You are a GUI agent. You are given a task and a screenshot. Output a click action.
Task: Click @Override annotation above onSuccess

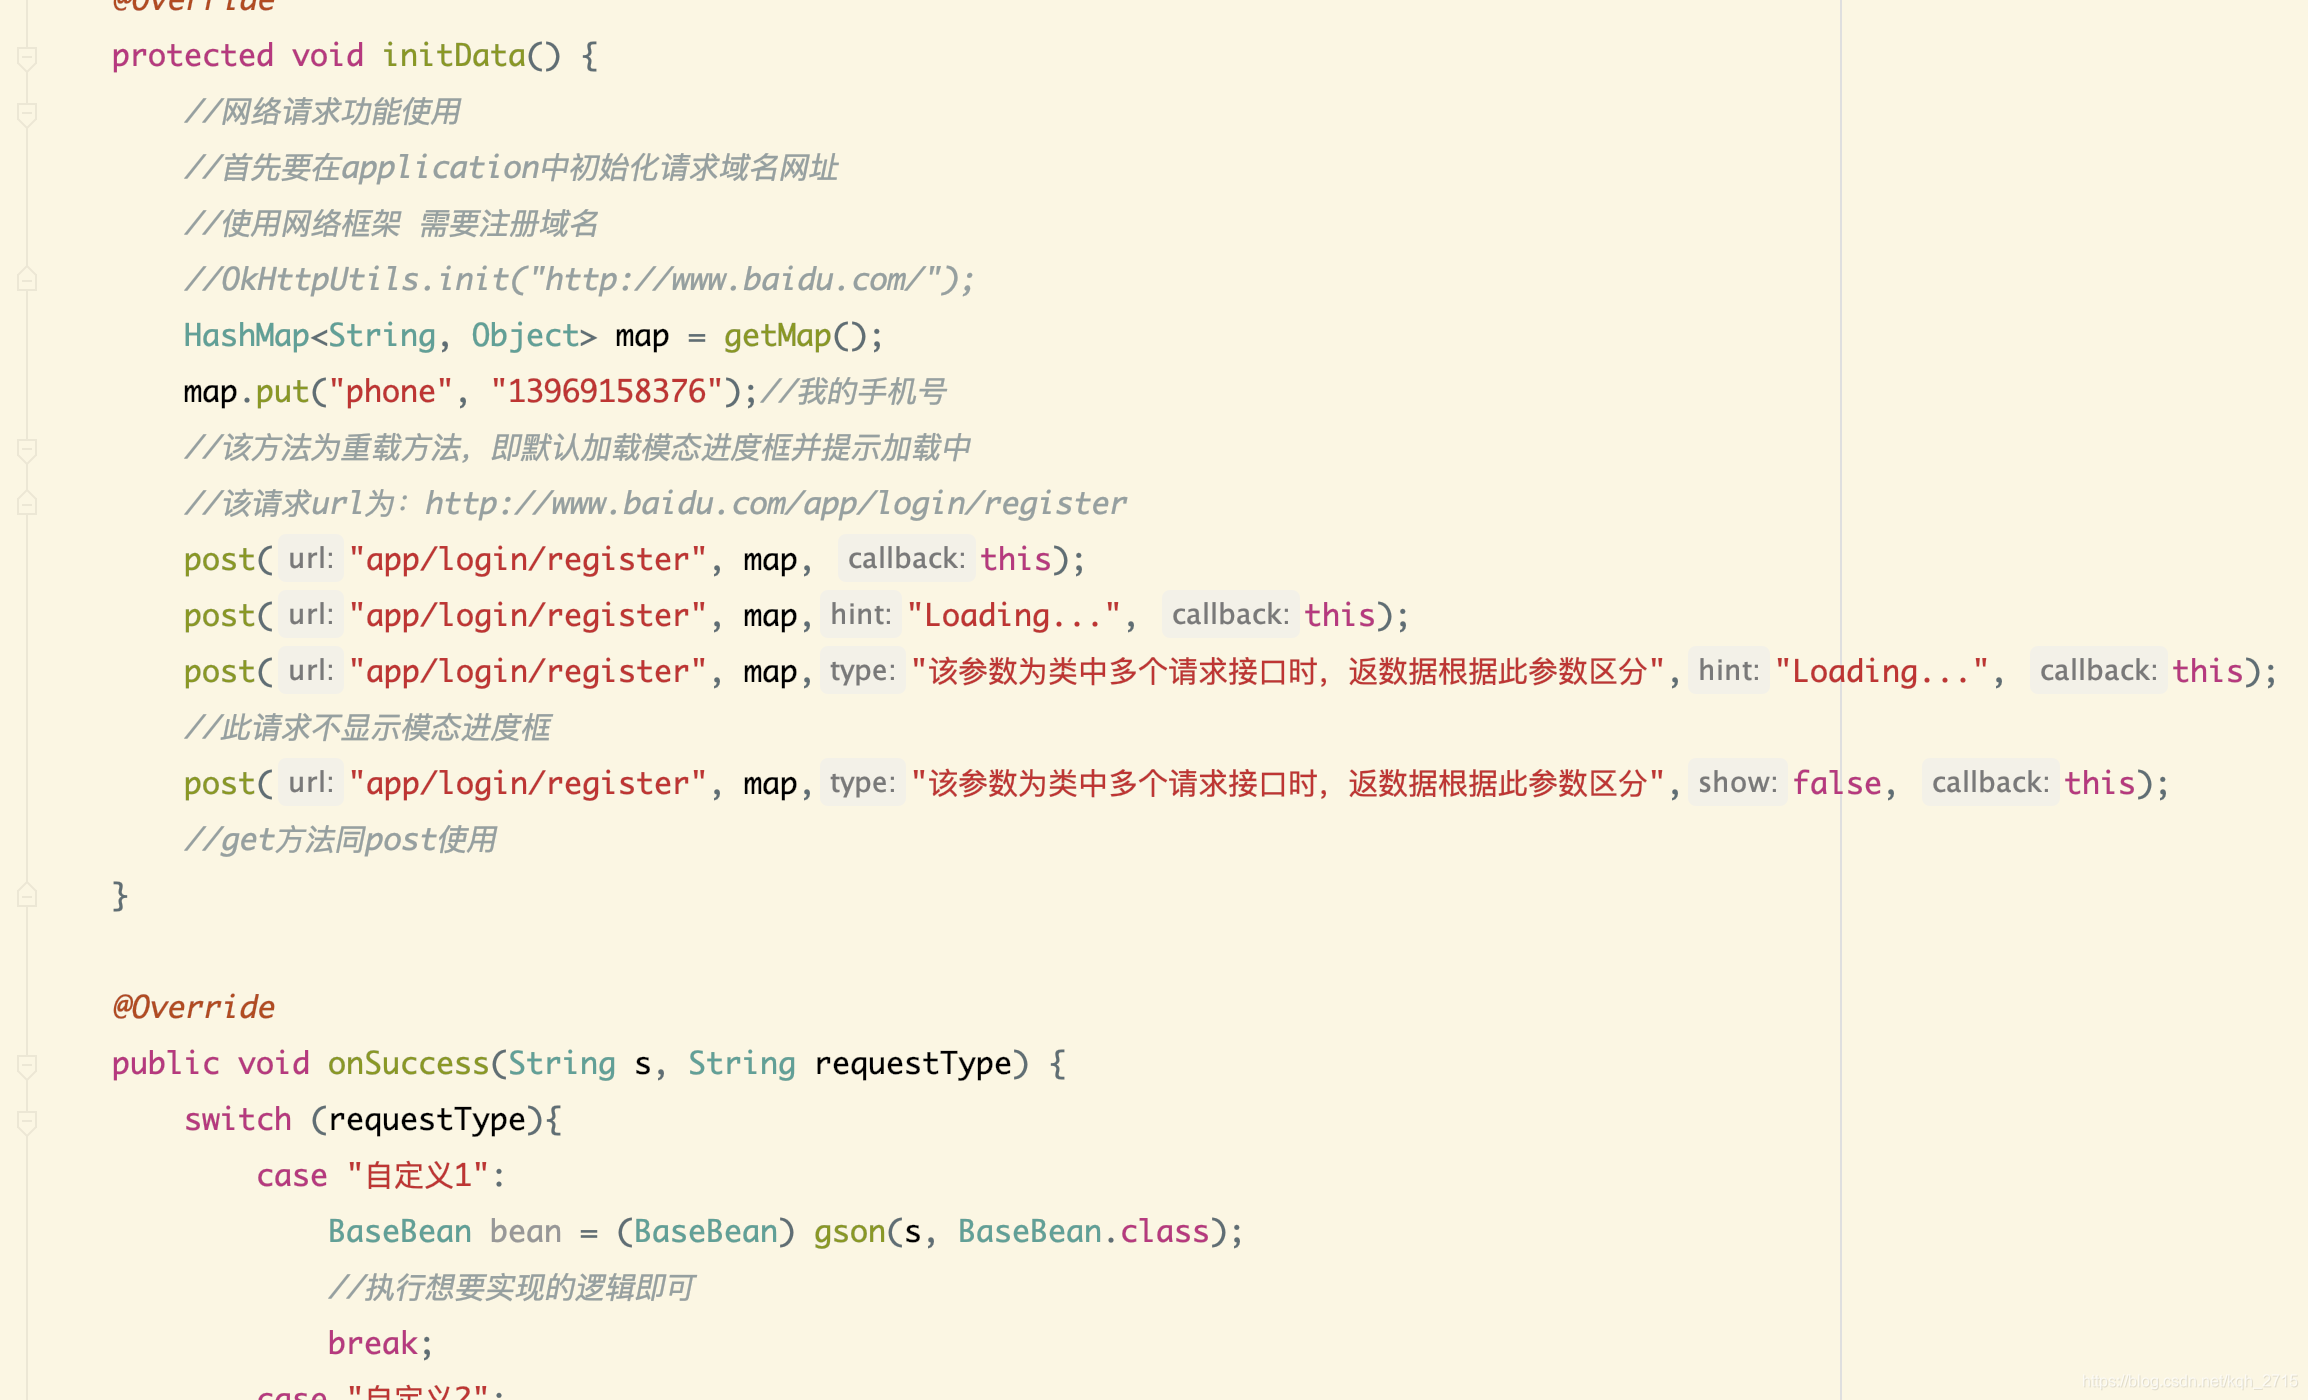click(193, 1007)
